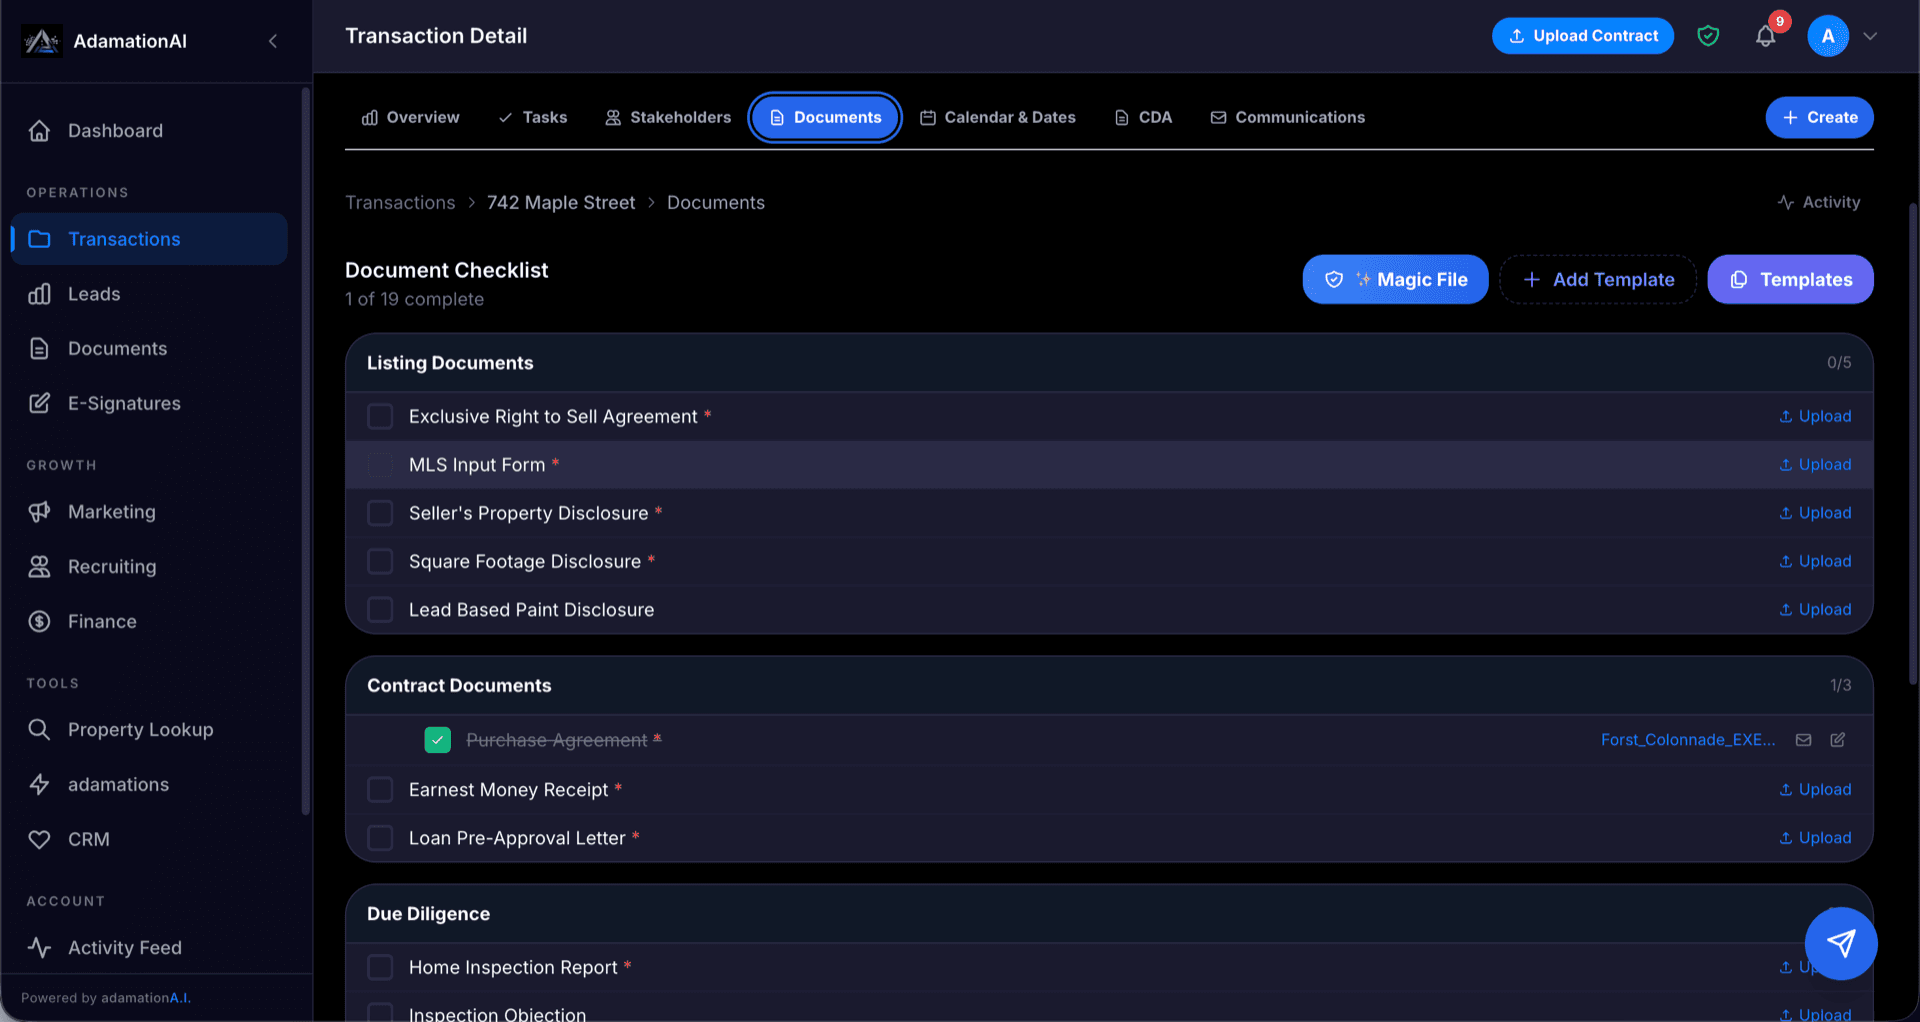This screenshot has height=1022, width=1920.
Task: Upload file for Exclusive Right to Sell Agreement
Action: [1815, 416]
